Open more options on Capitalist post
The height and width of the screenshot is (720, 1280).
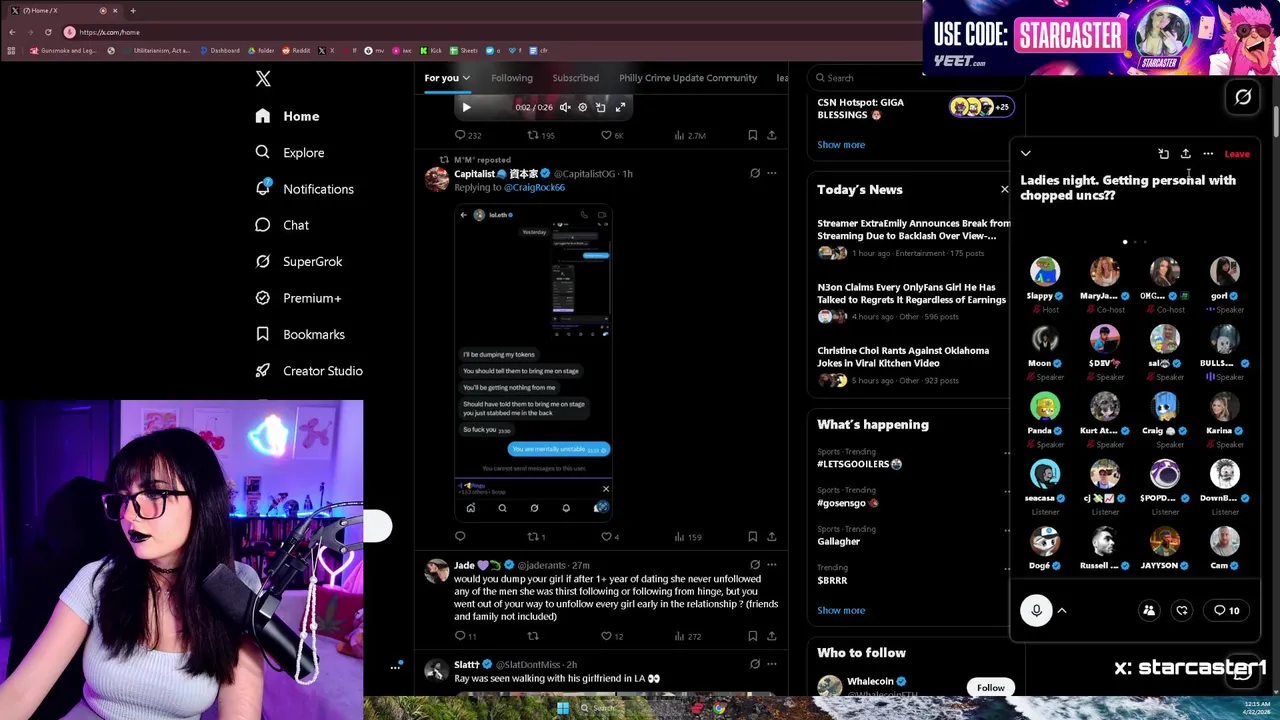772,173
